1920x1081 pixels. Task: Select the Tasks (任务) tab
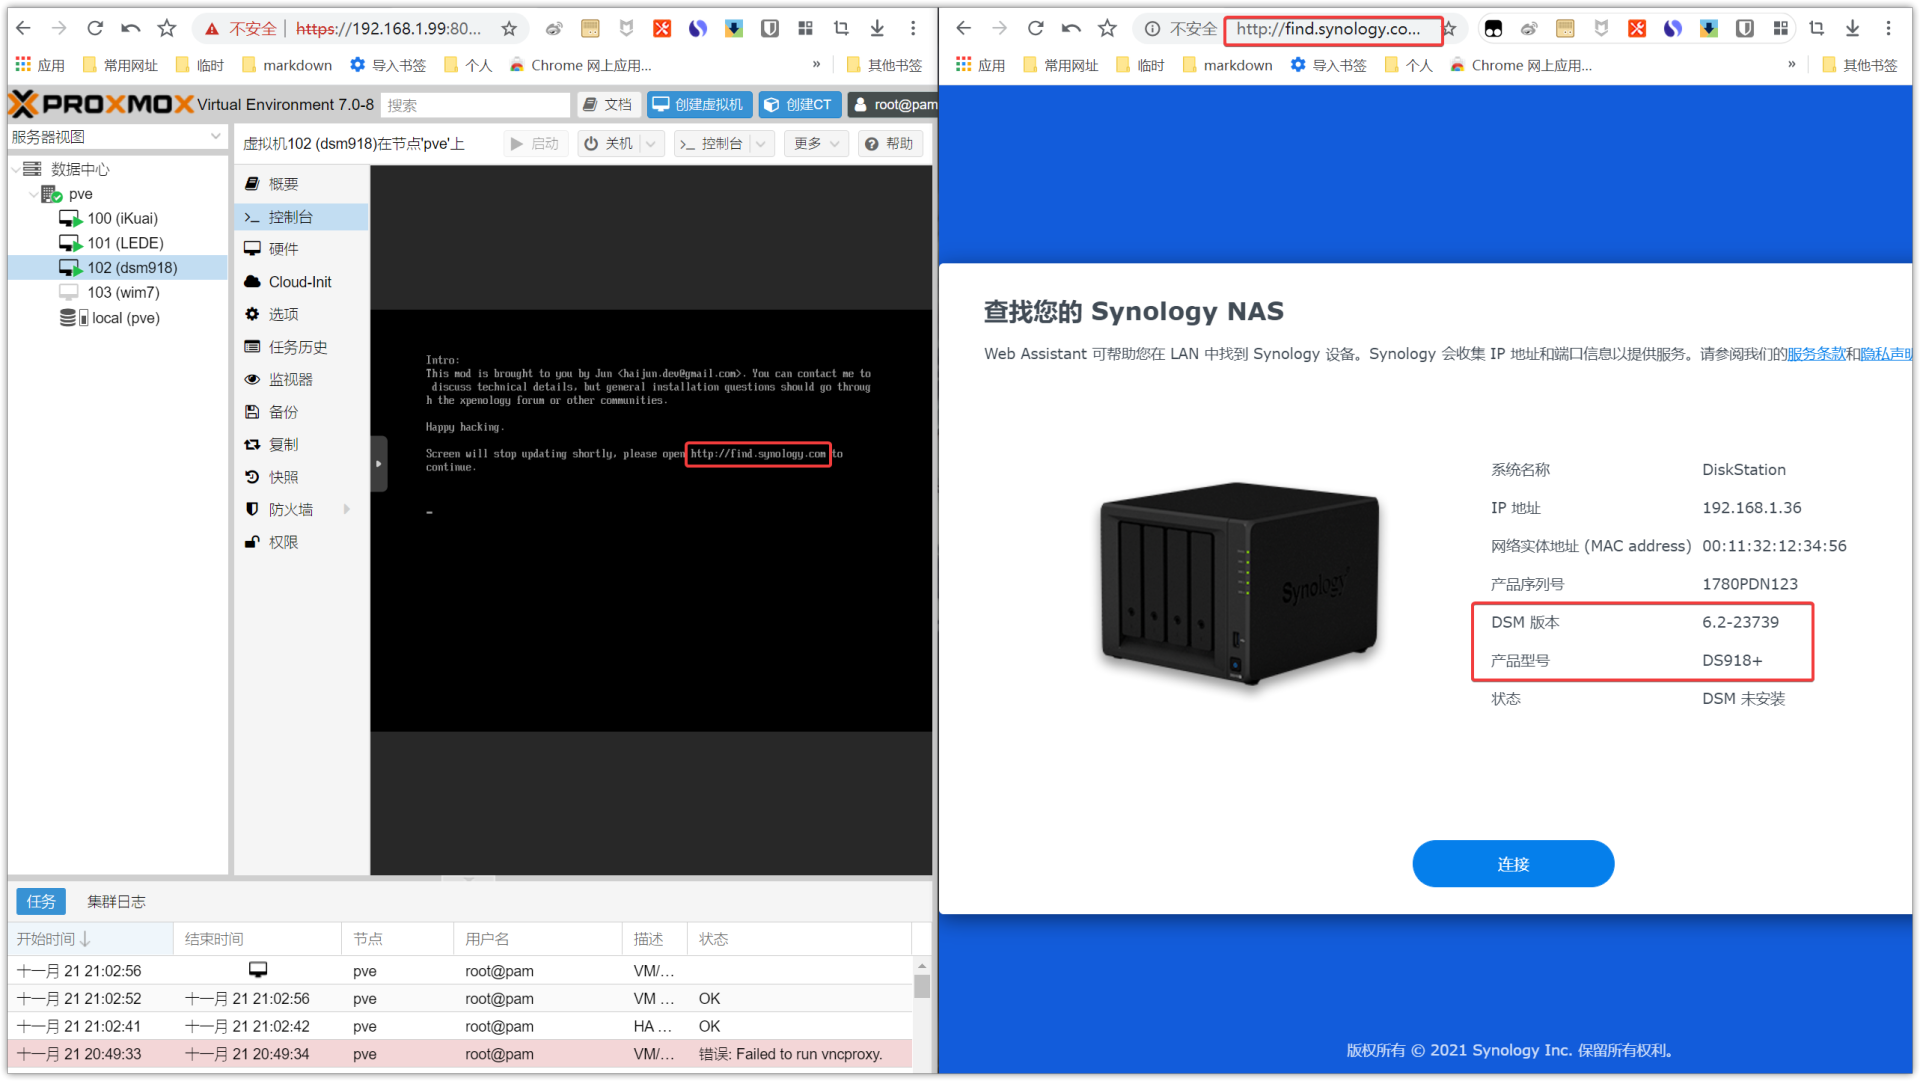click(41, 901)
